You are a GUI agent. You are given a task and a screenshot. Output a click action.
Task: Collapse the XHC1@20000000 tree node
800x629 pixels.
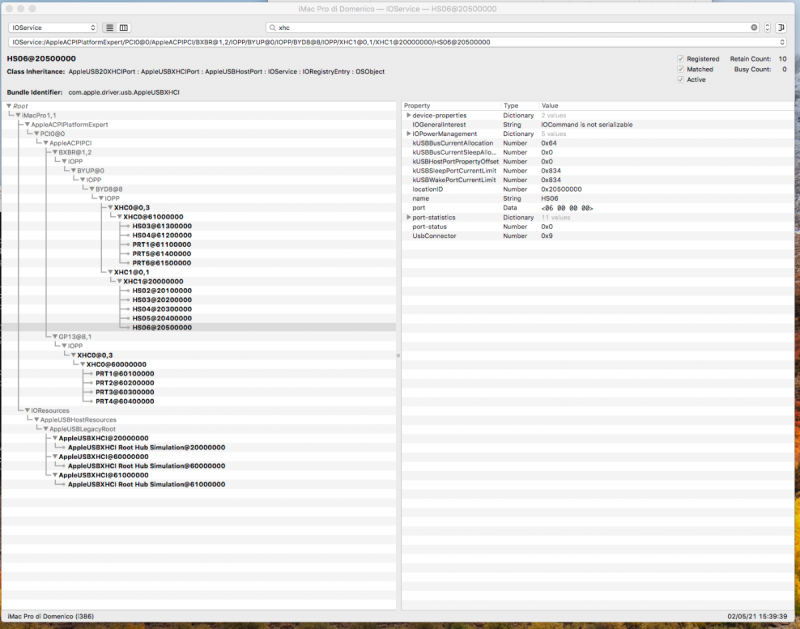(118, 281)
